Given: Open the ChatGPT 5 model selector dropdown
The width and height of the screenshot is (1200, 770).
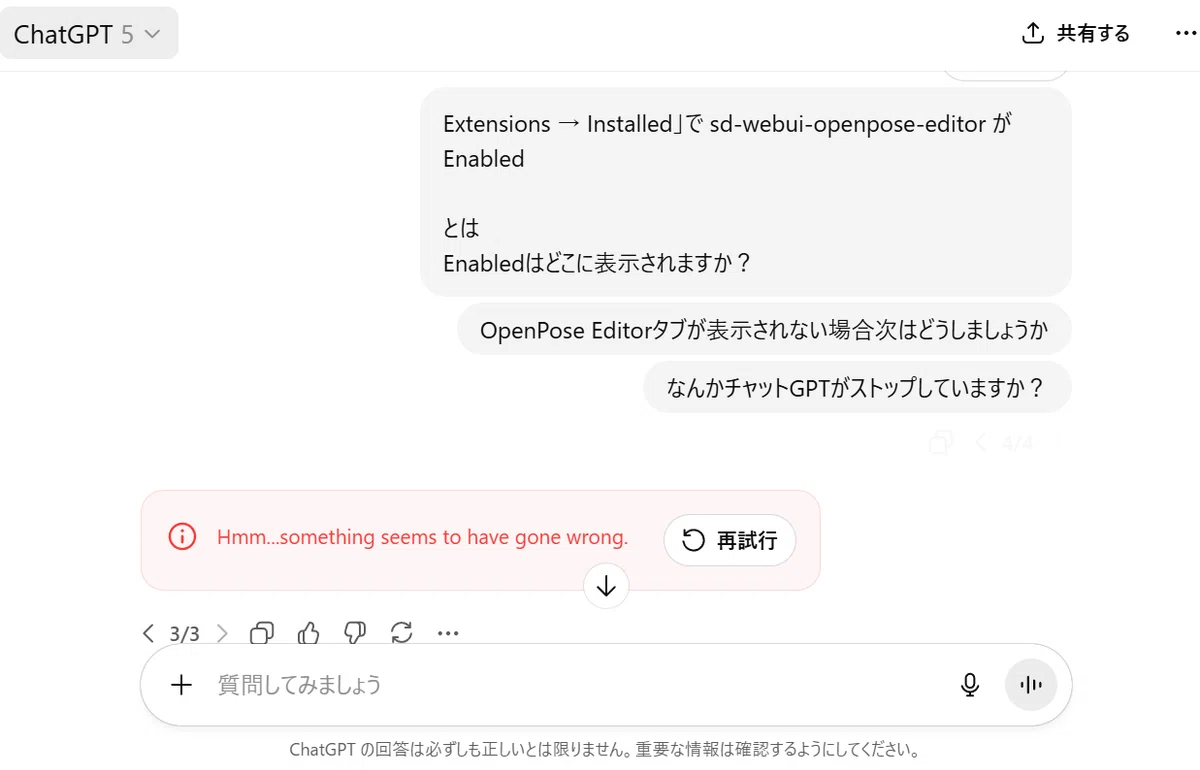Looking at the screenshot, I should [x=88, y=34].
